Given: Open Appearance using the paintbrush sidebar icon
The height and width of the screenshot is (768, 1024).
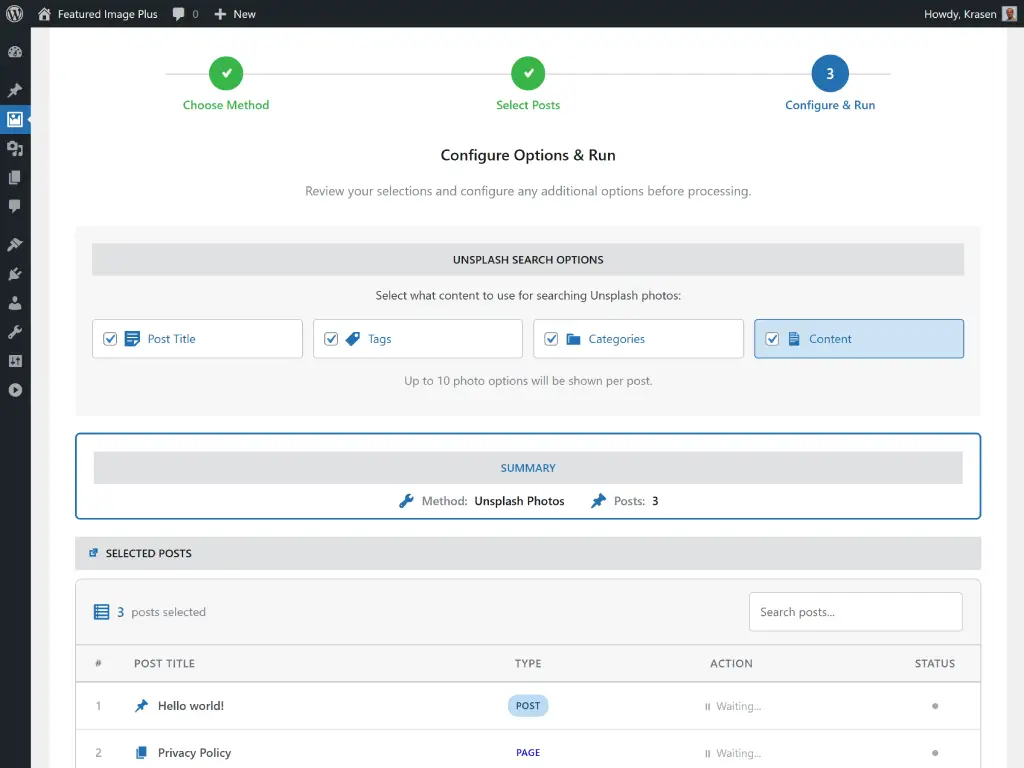Looking at the screenshot, I should (x=15, y=243).
